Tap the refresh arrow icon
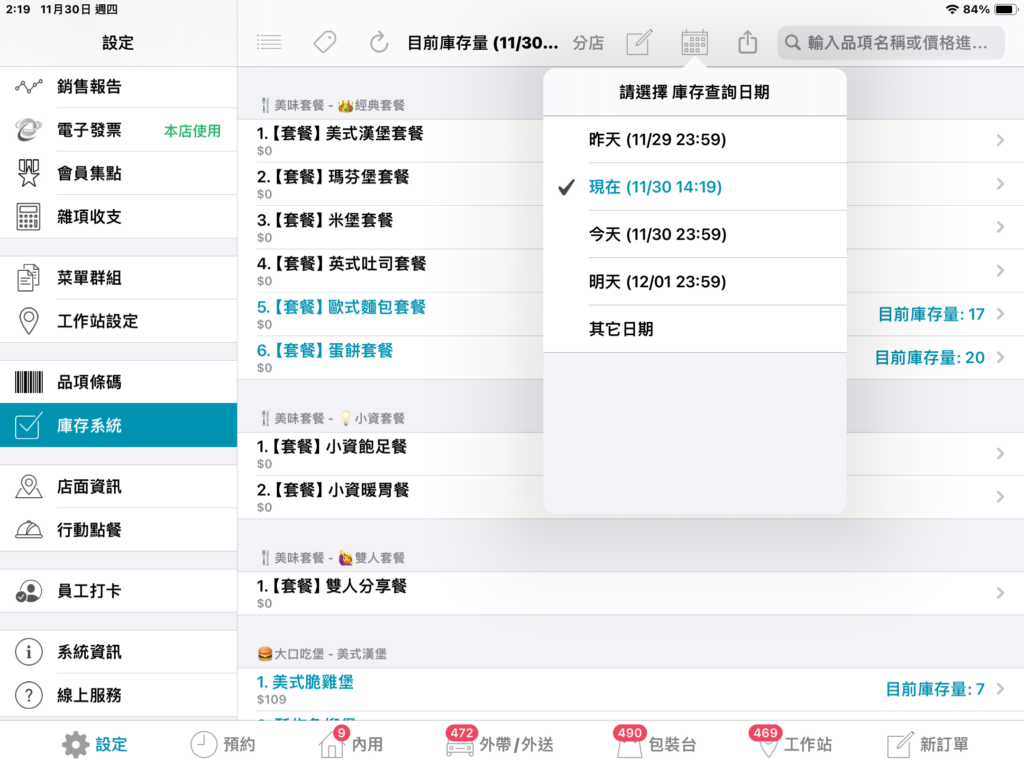 pos(379,43)
